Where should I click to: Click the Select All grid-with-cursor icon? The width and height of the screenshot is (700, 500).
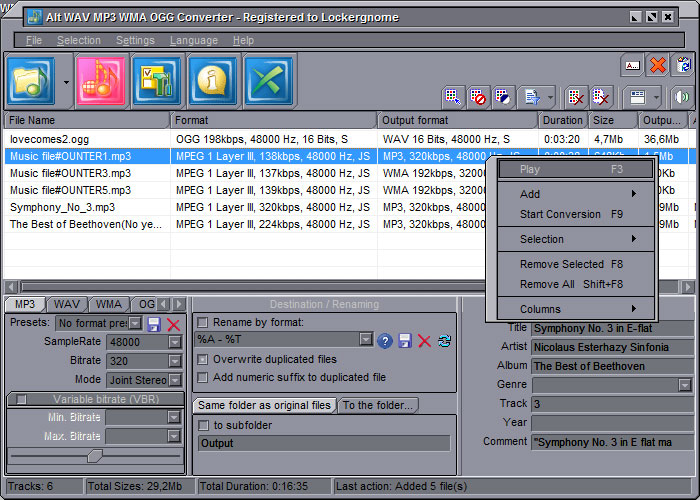453,97
